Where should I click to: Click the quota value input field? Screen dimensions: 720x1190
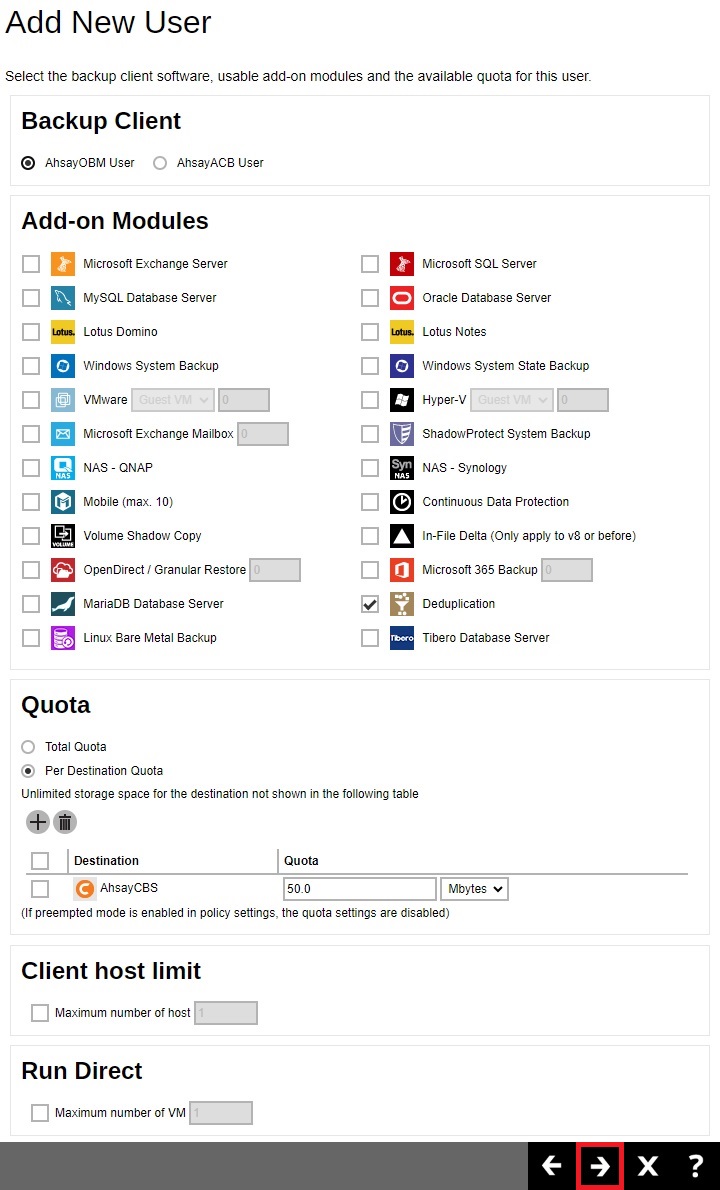(358, 888)
